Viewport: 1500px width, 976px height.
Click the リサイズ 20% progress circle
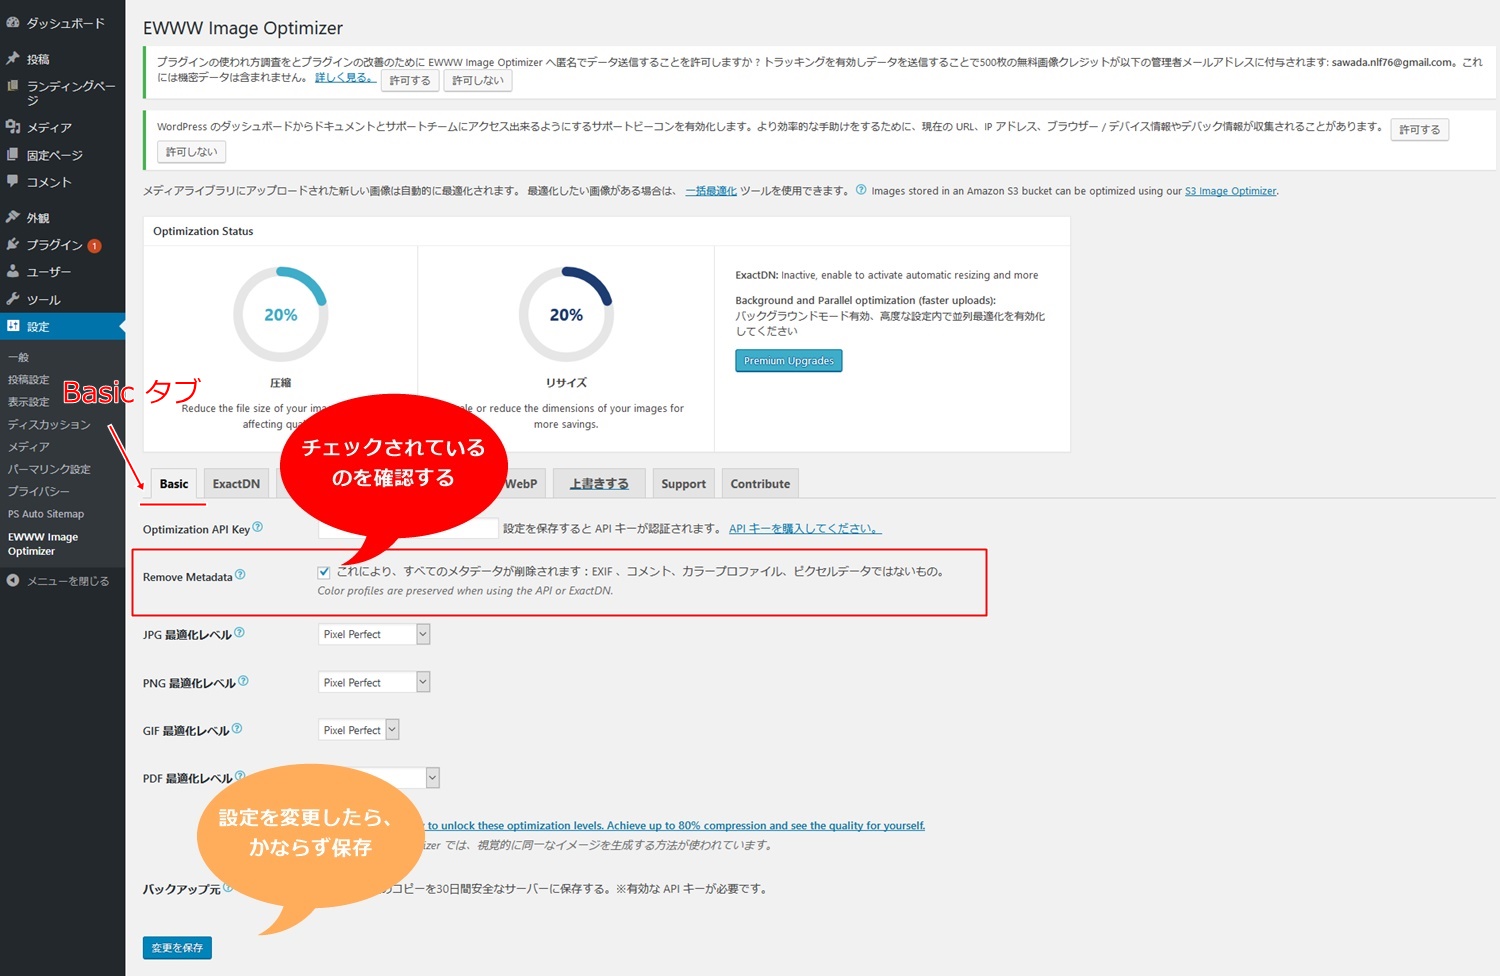pyautogui.click(x=566, y=314)
